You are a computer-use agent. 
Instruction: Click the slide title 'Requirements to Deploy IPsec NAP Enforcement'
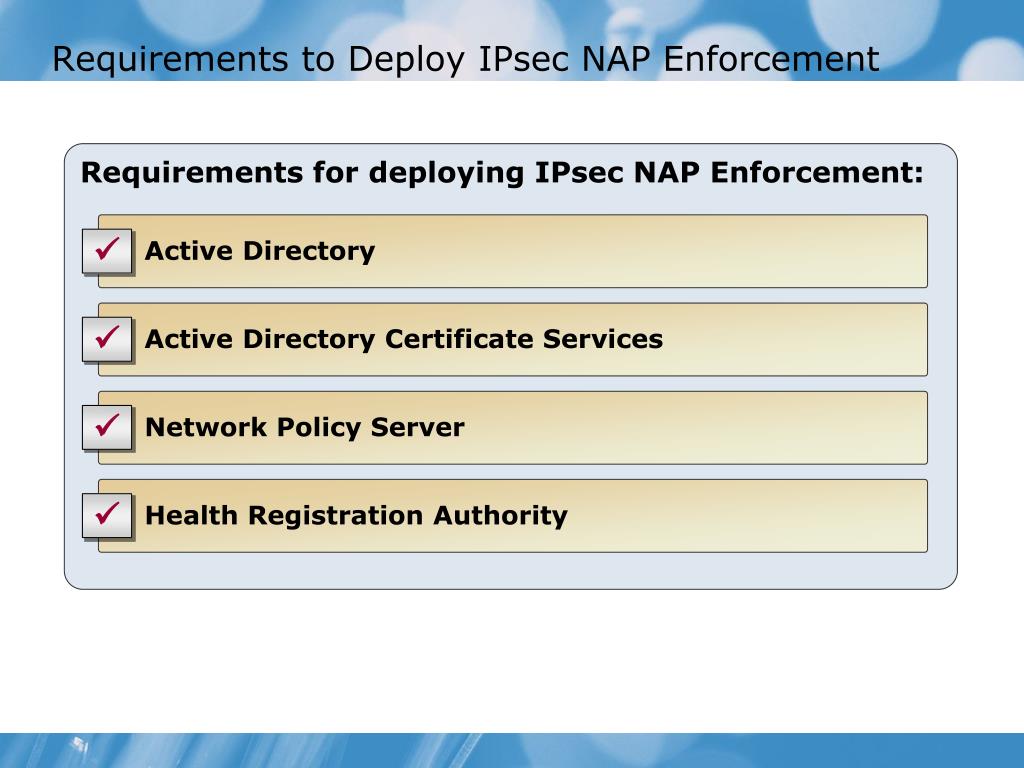point(466,59)
